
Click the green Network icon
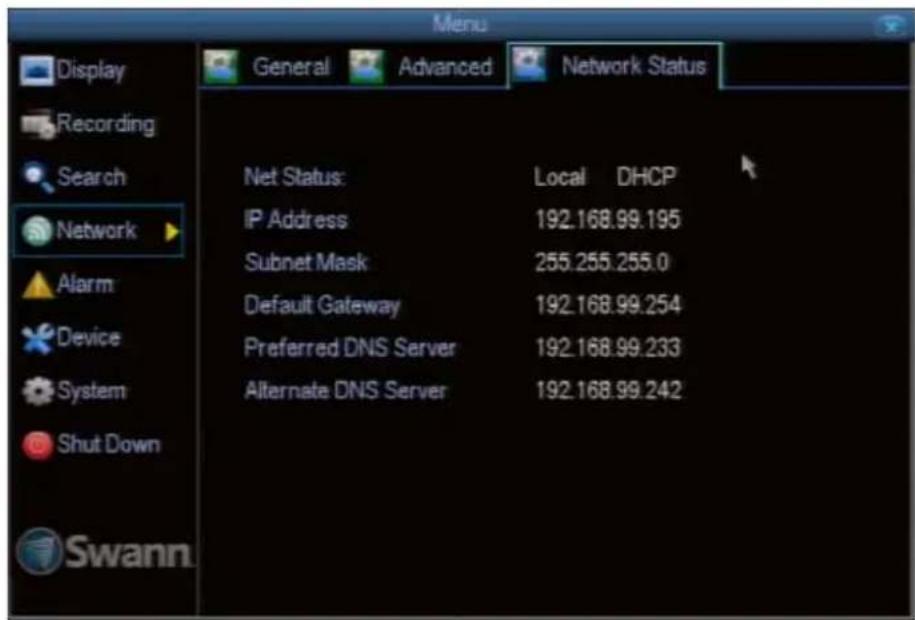coord(37,231)
